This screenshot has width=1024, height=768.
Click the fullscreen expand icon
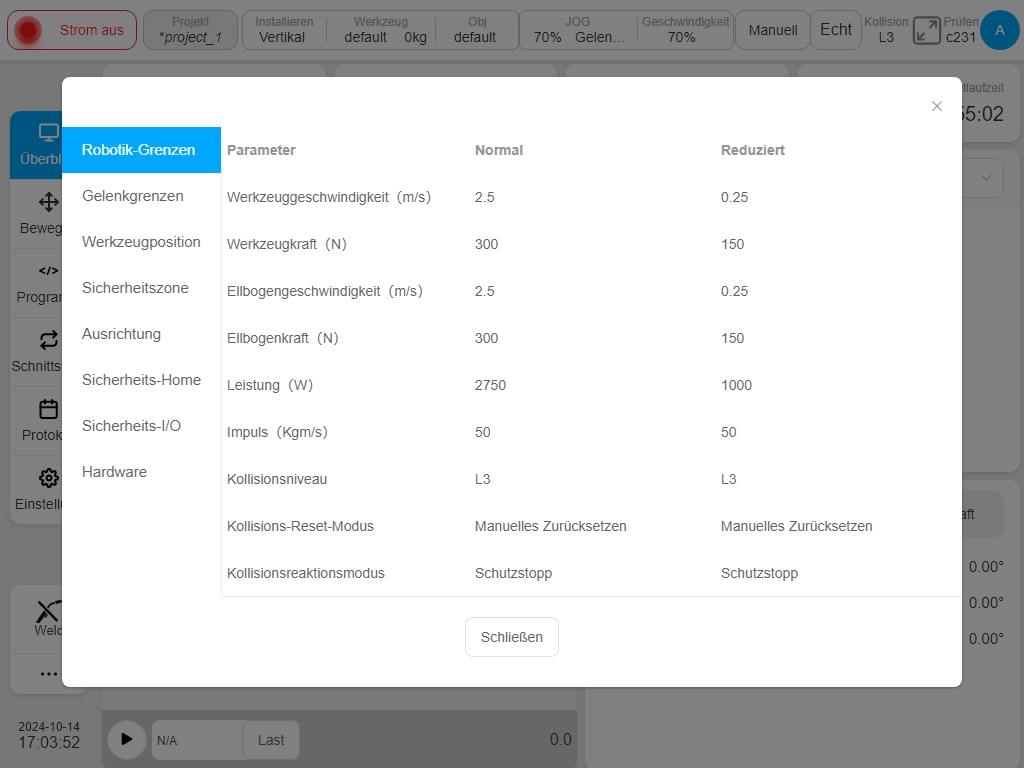coord(926,31)
